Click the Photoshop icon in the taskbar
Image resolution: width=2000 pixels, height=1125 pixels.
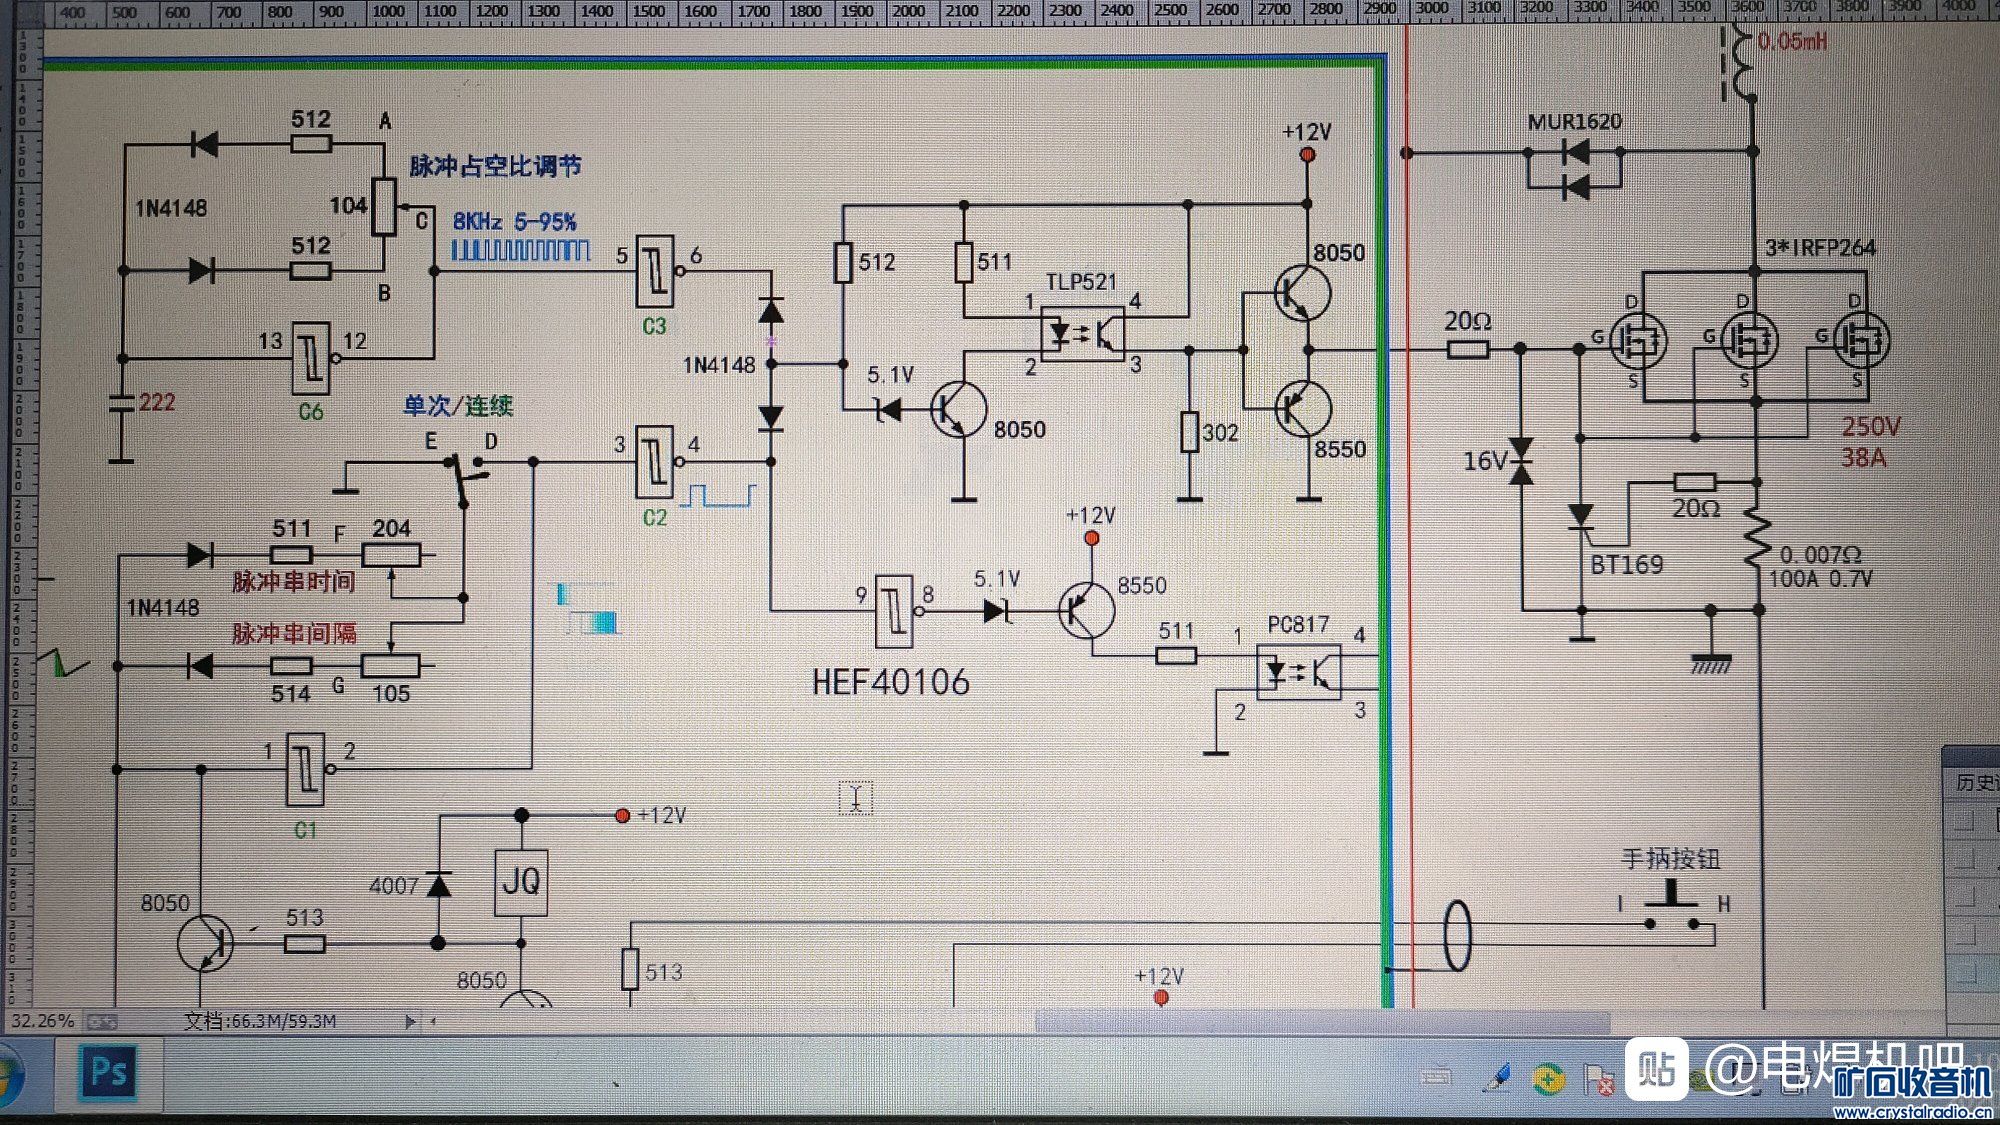108,1073
